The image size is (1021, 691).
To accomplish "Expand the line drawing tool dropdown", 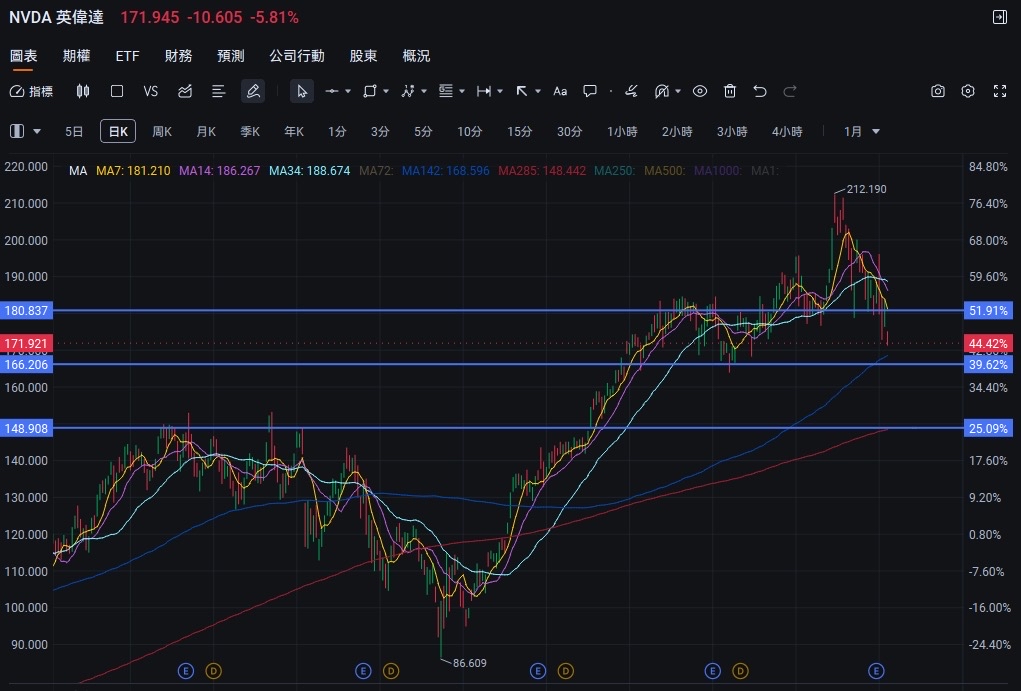I will point(348,91).
